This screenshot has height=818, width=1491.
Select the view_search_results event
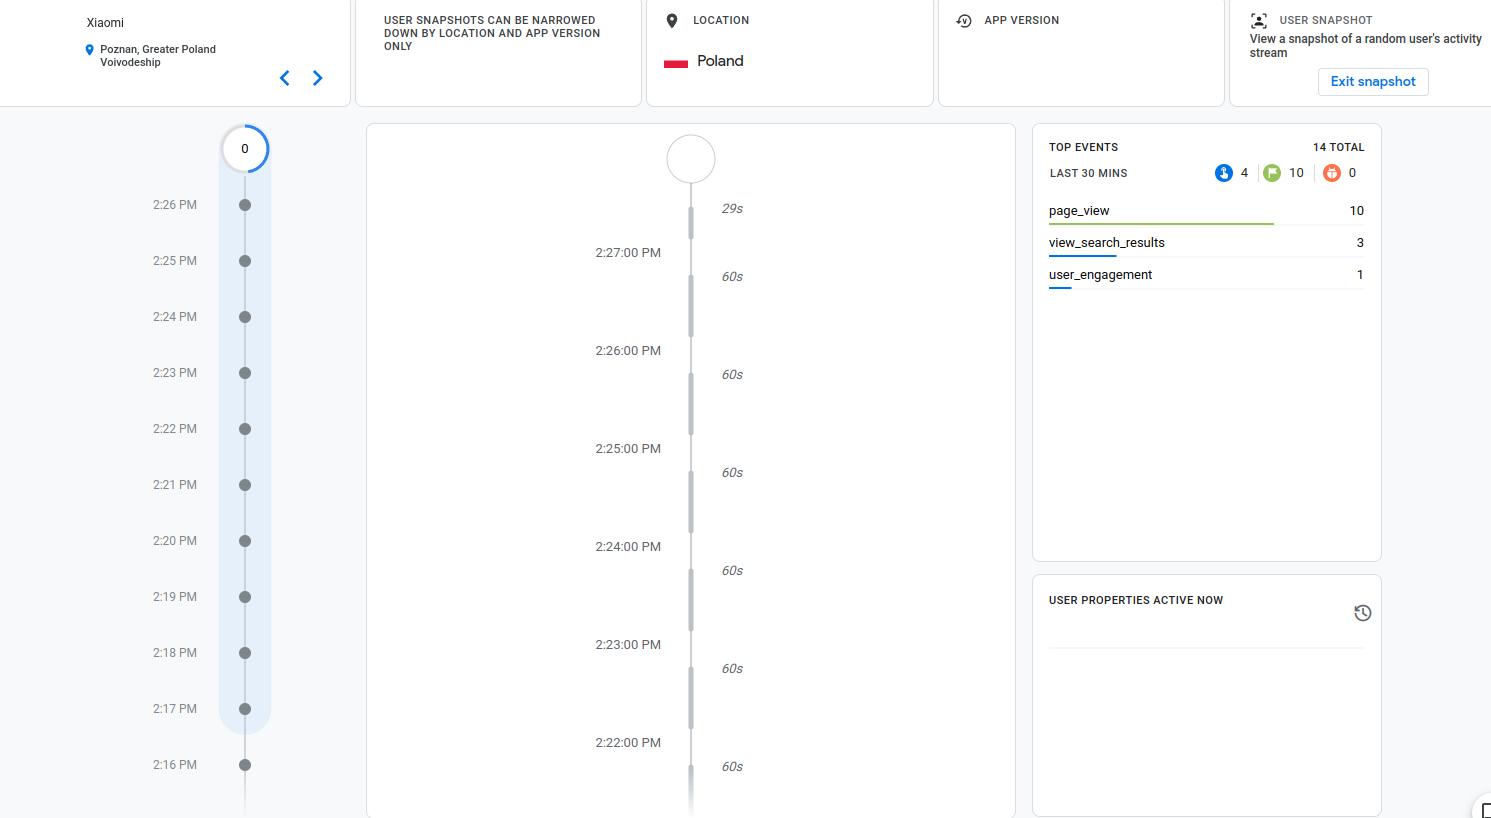coord(1106,242)
